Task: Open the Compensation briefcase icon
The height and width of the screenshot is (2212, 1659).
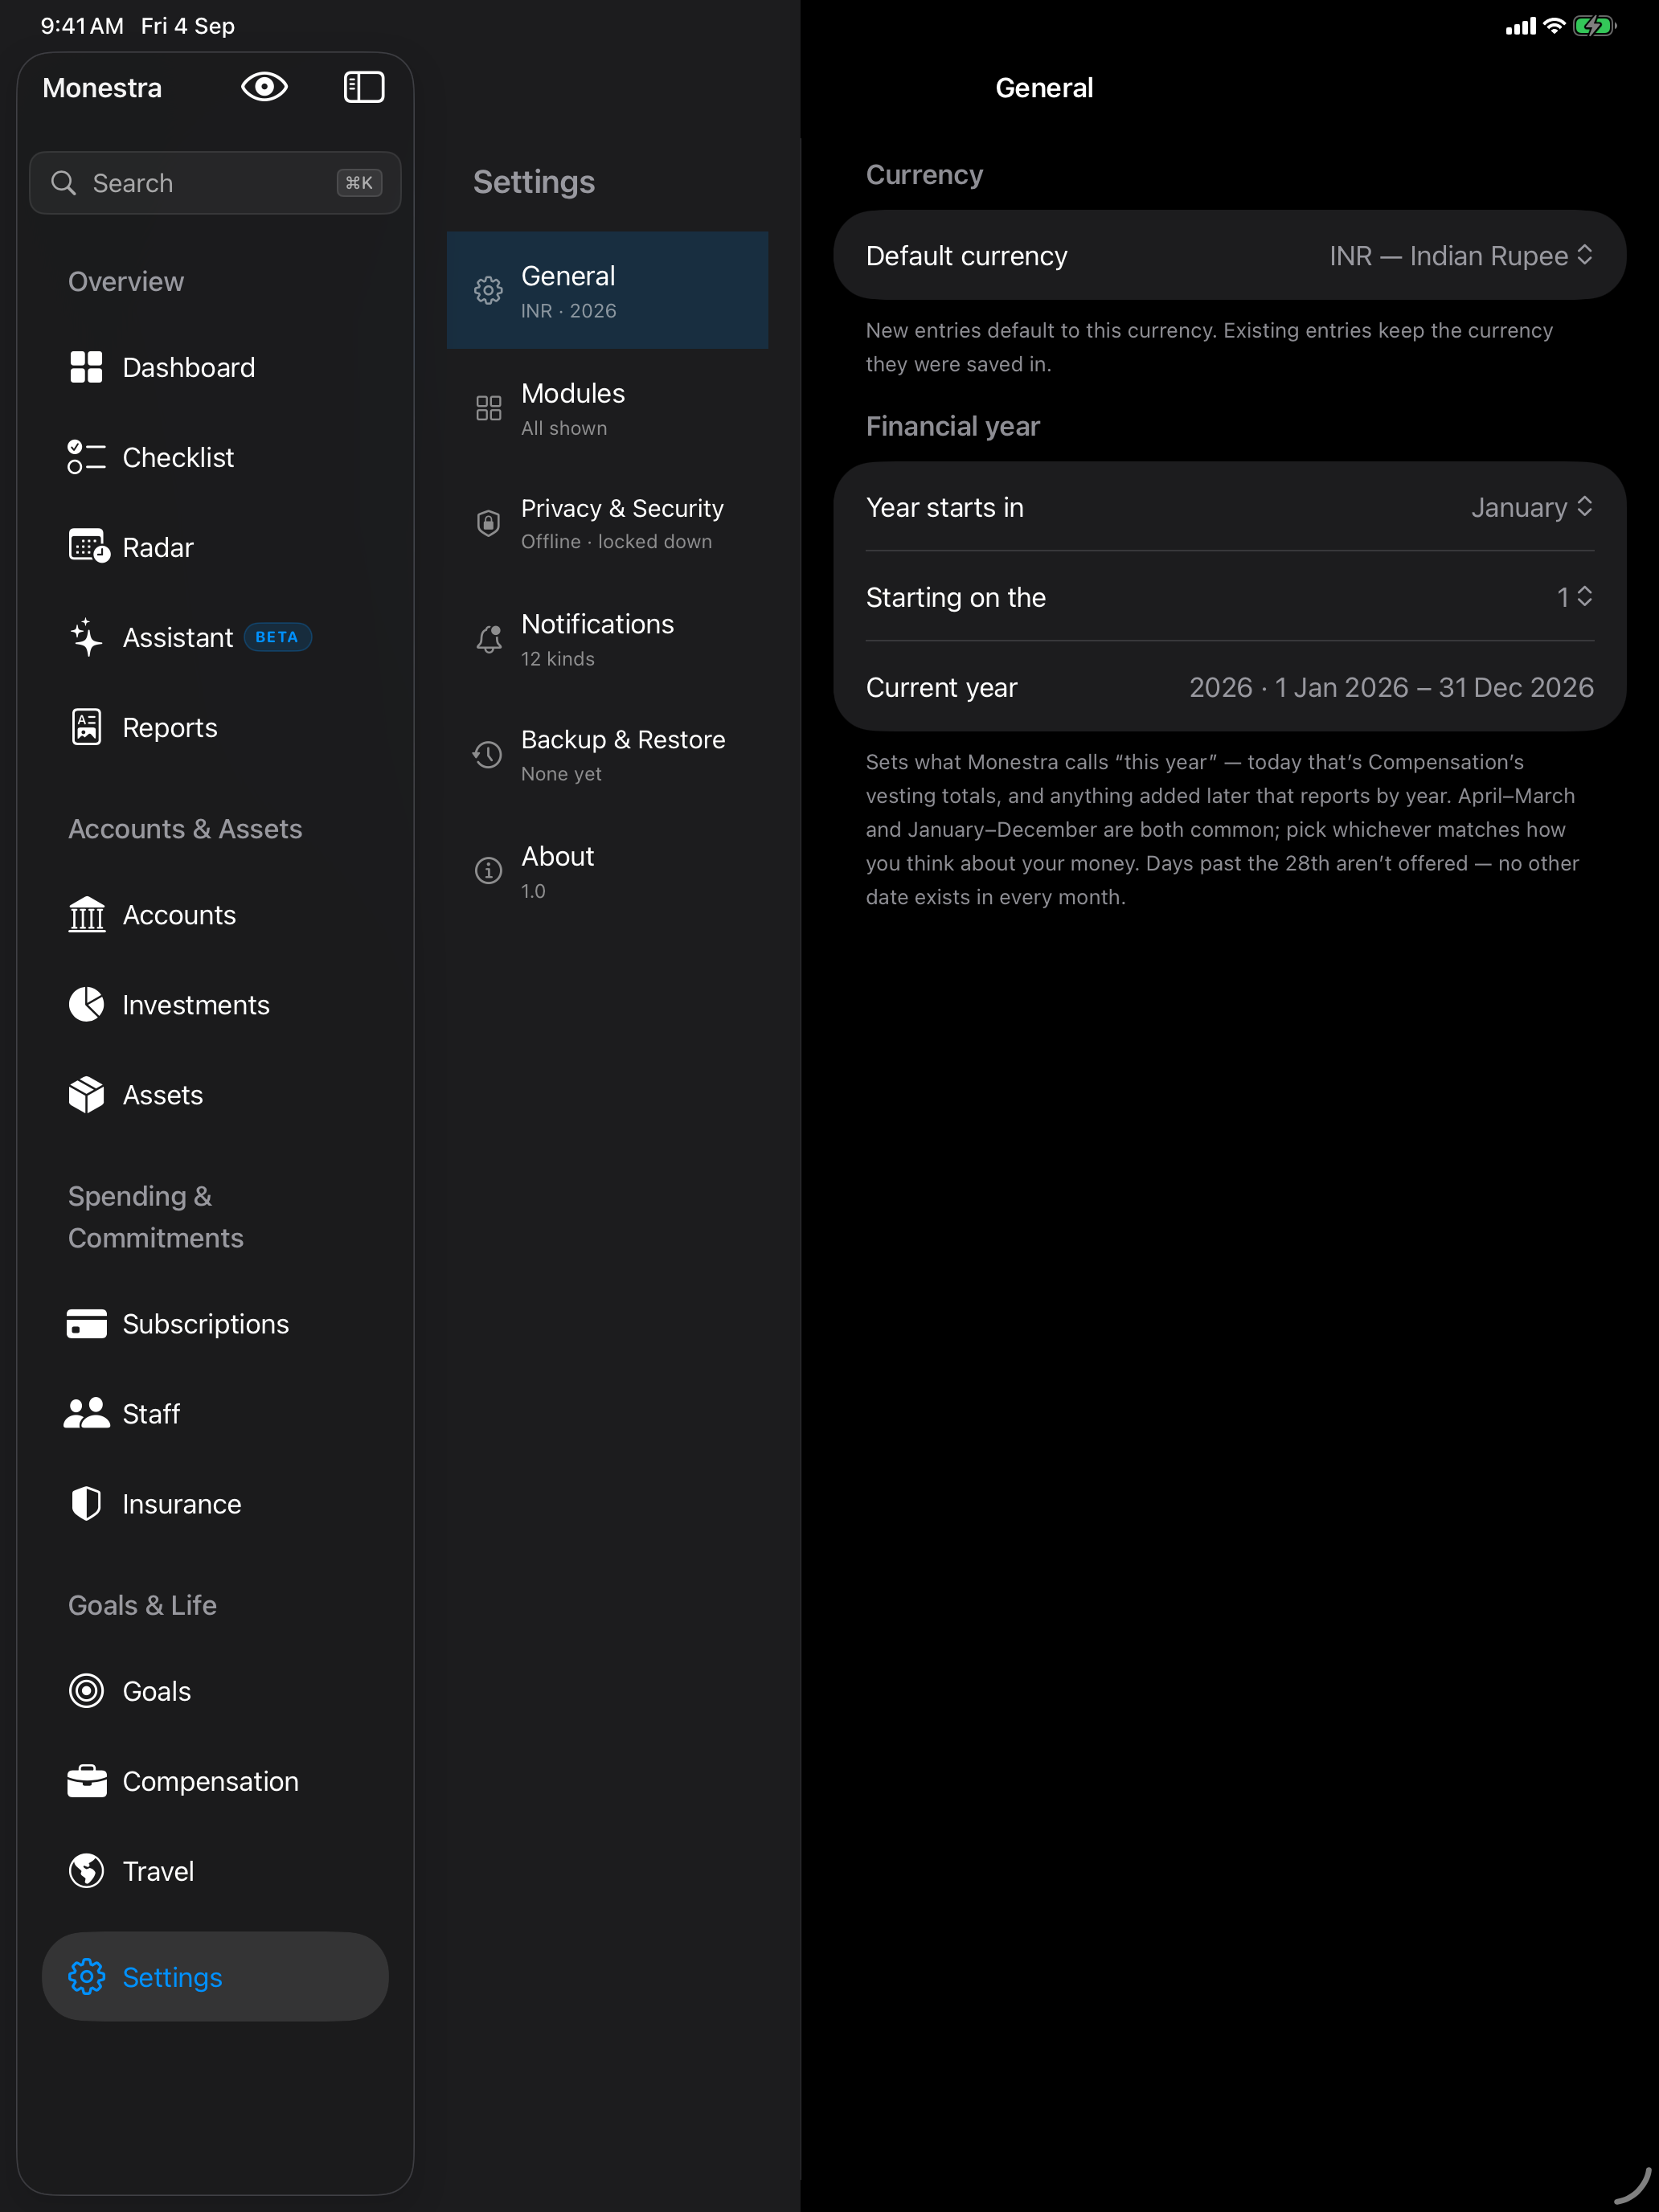Action: (x=86, y=1780)
